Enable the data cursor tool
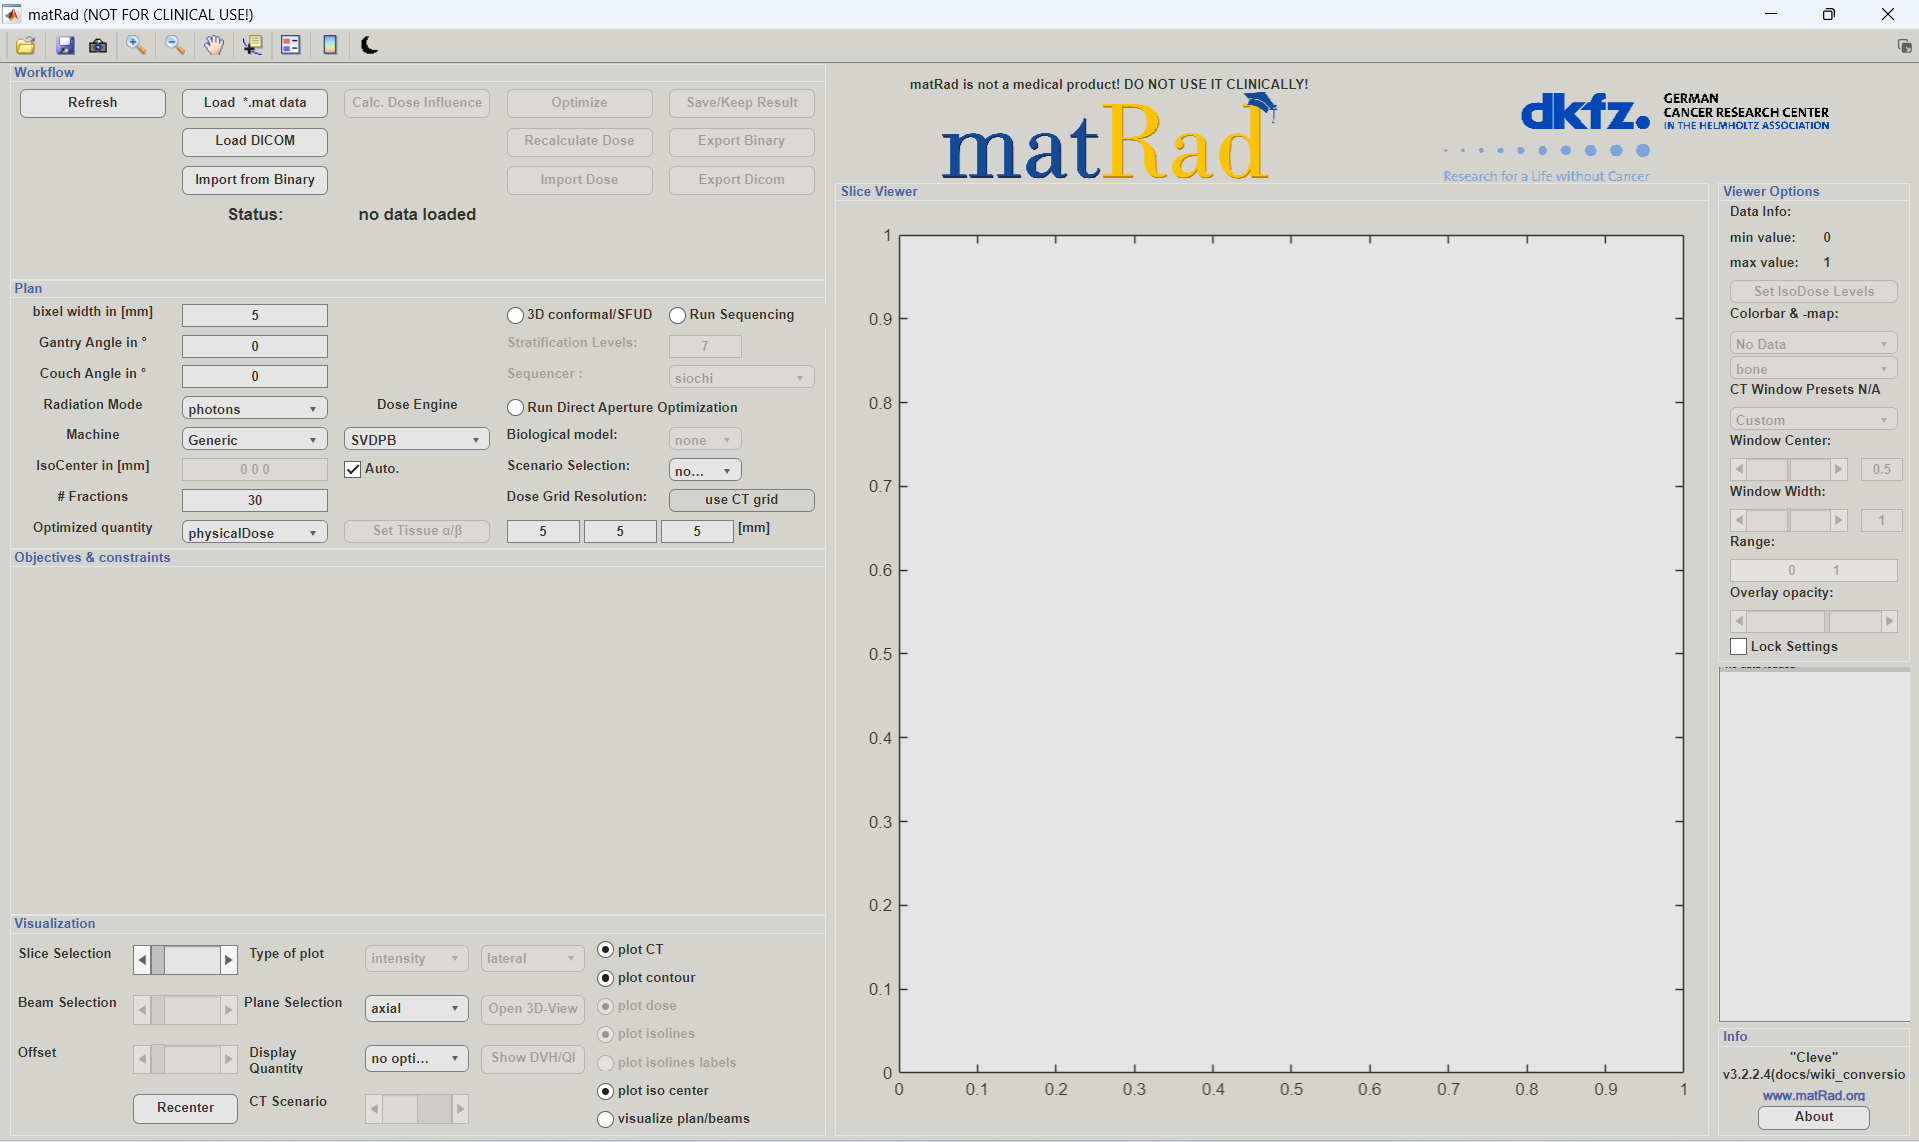 pos(252,45)
